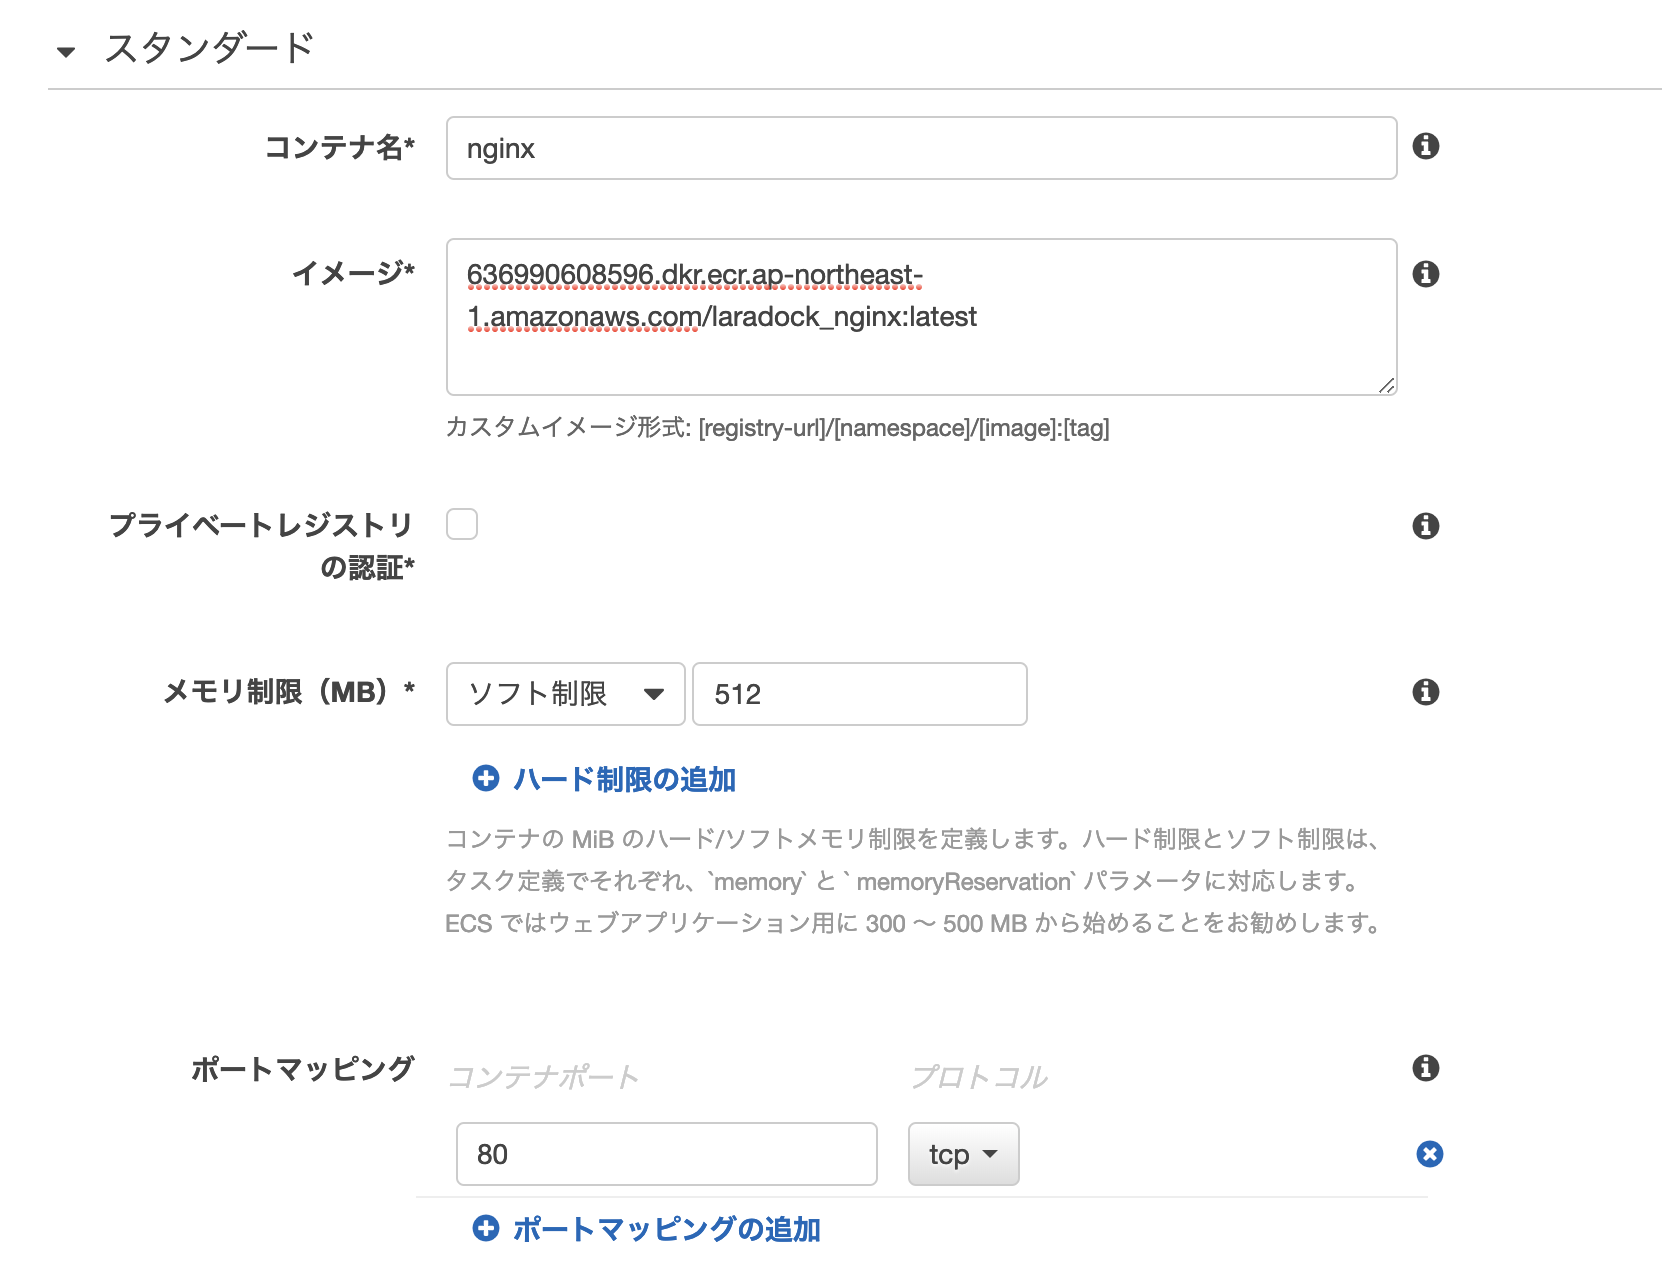Click info icon for メモリ制限 row
1662x1266 pixels.
(x=1425, y=692)
